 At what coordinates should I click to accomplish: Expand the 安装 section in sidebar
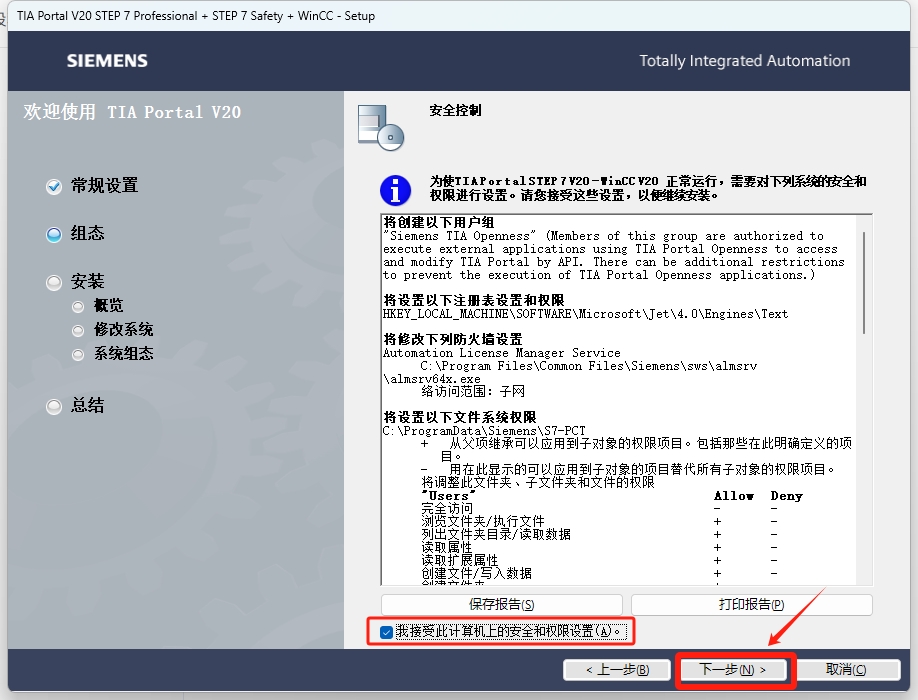(89, 281)
